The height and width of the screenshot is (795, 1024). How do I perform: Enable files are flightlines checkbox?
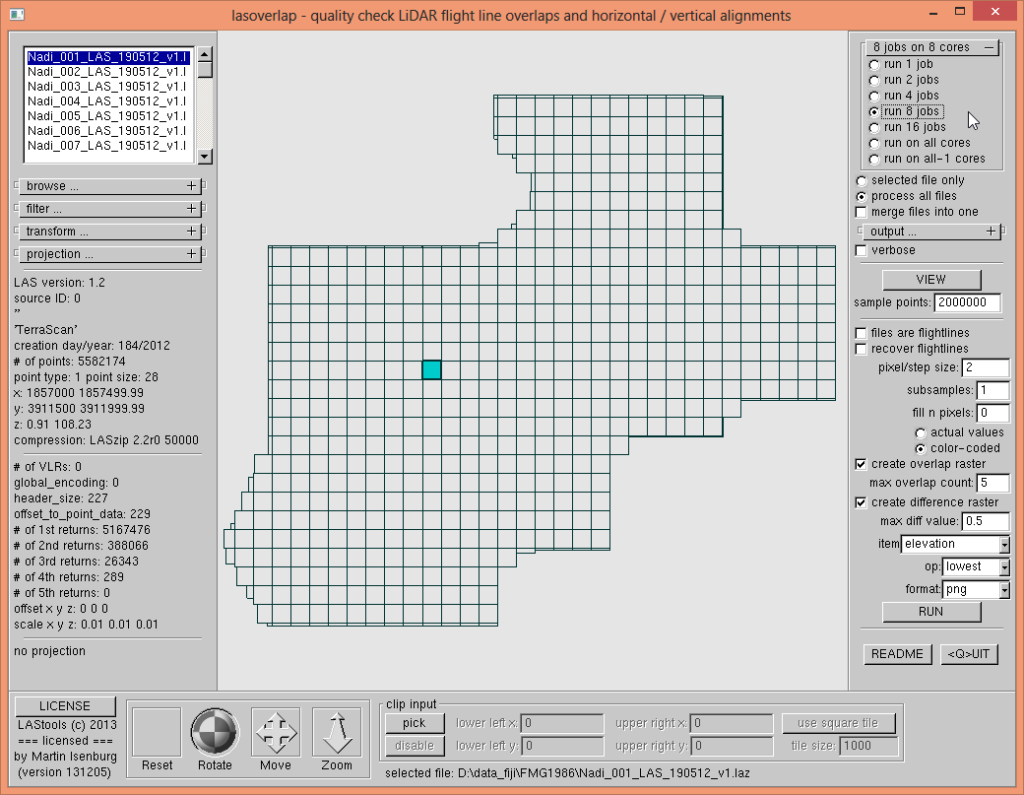pos(861,333)
